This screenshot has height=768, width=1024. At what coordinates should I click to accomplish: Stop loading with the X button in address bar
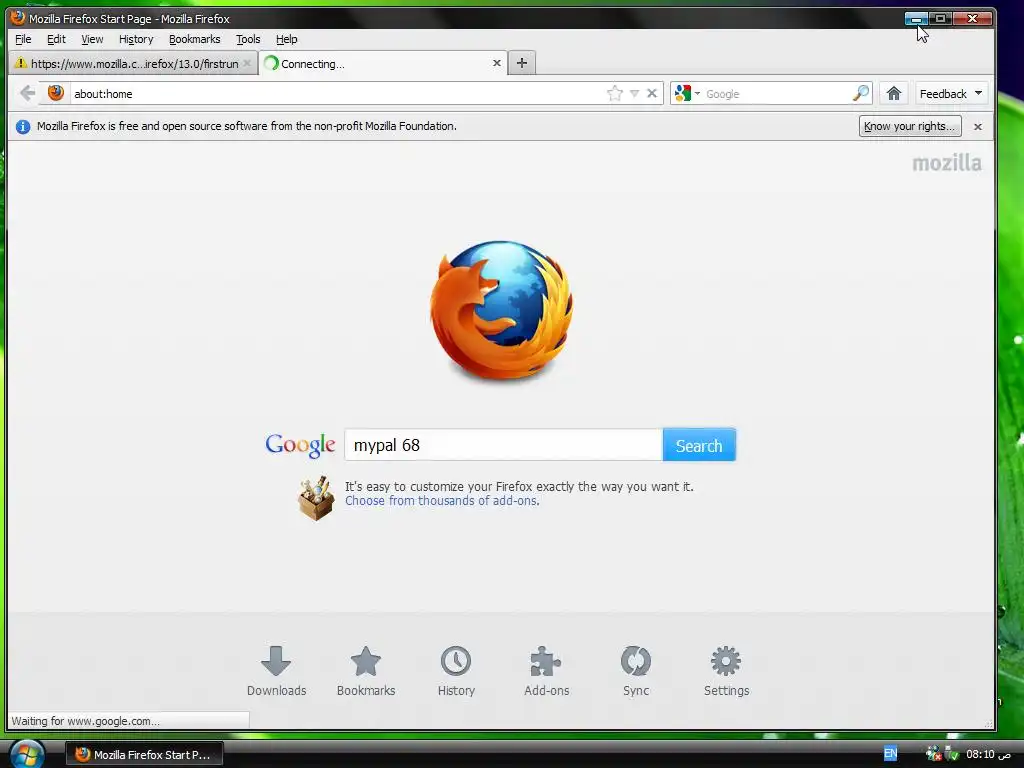[652, 93]
